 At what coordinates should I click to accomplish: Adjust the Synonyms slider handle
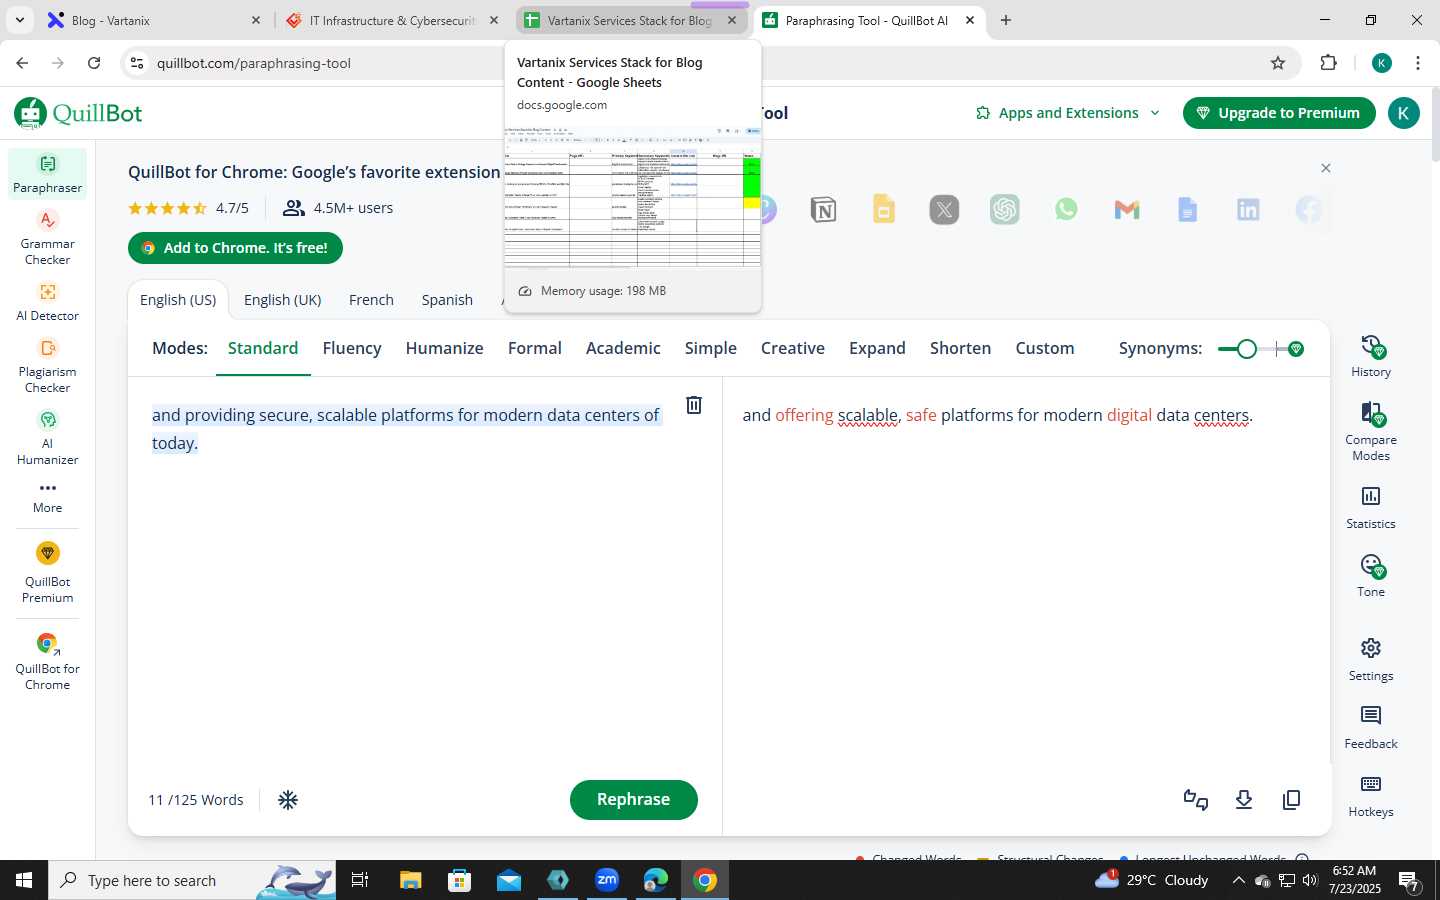pyautogui.click(x=1246, y=349)
